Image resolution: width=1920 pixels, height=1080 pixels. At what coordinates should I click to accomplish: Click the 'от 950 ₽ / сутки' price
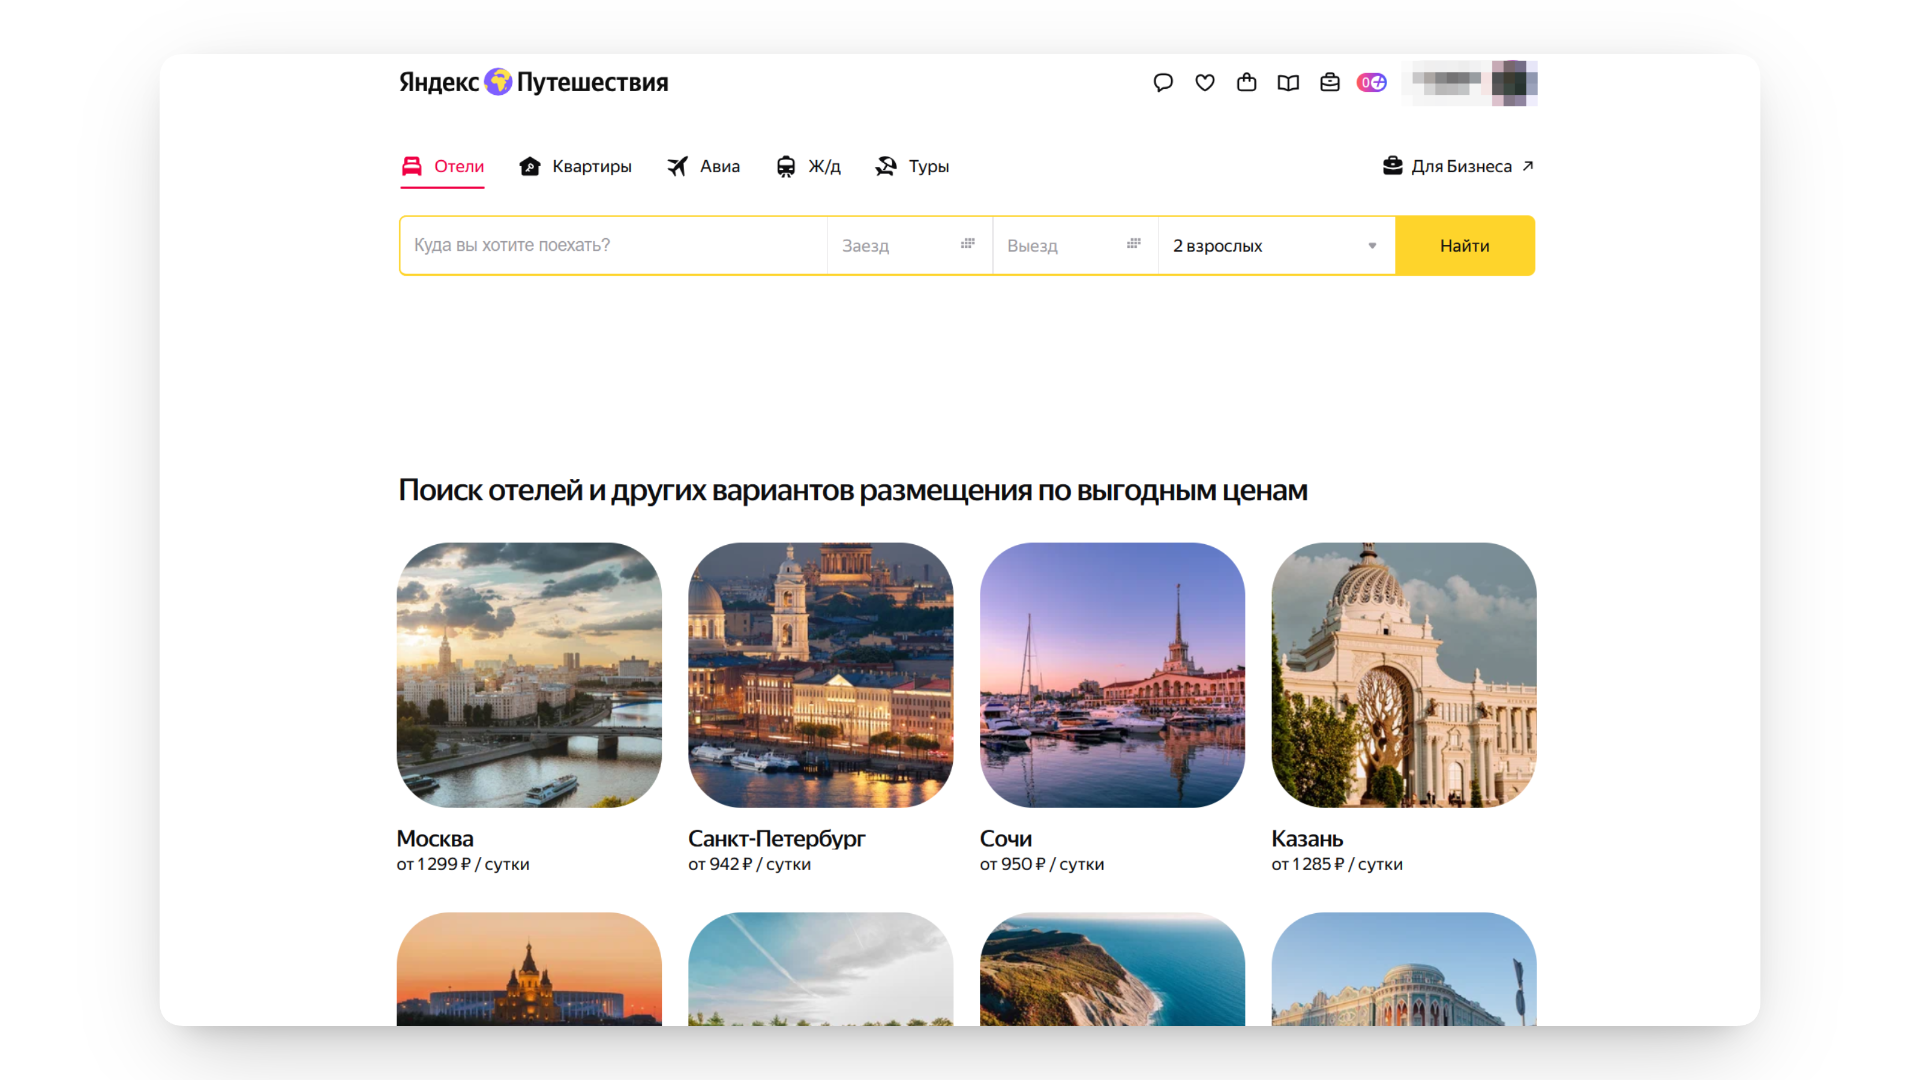tap(1042, 865)
